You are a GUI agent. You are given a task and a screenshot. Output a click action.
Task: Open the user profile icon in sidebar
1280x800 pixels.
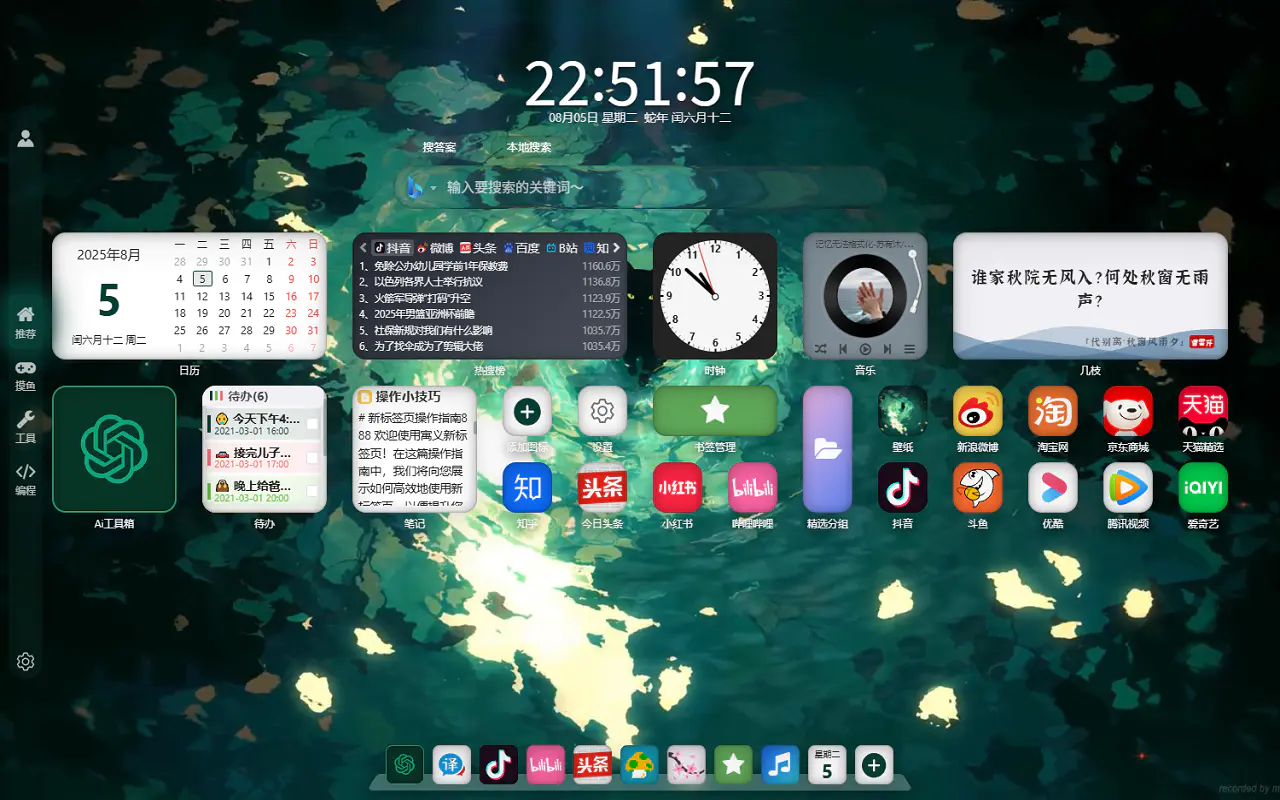point(26,139)
